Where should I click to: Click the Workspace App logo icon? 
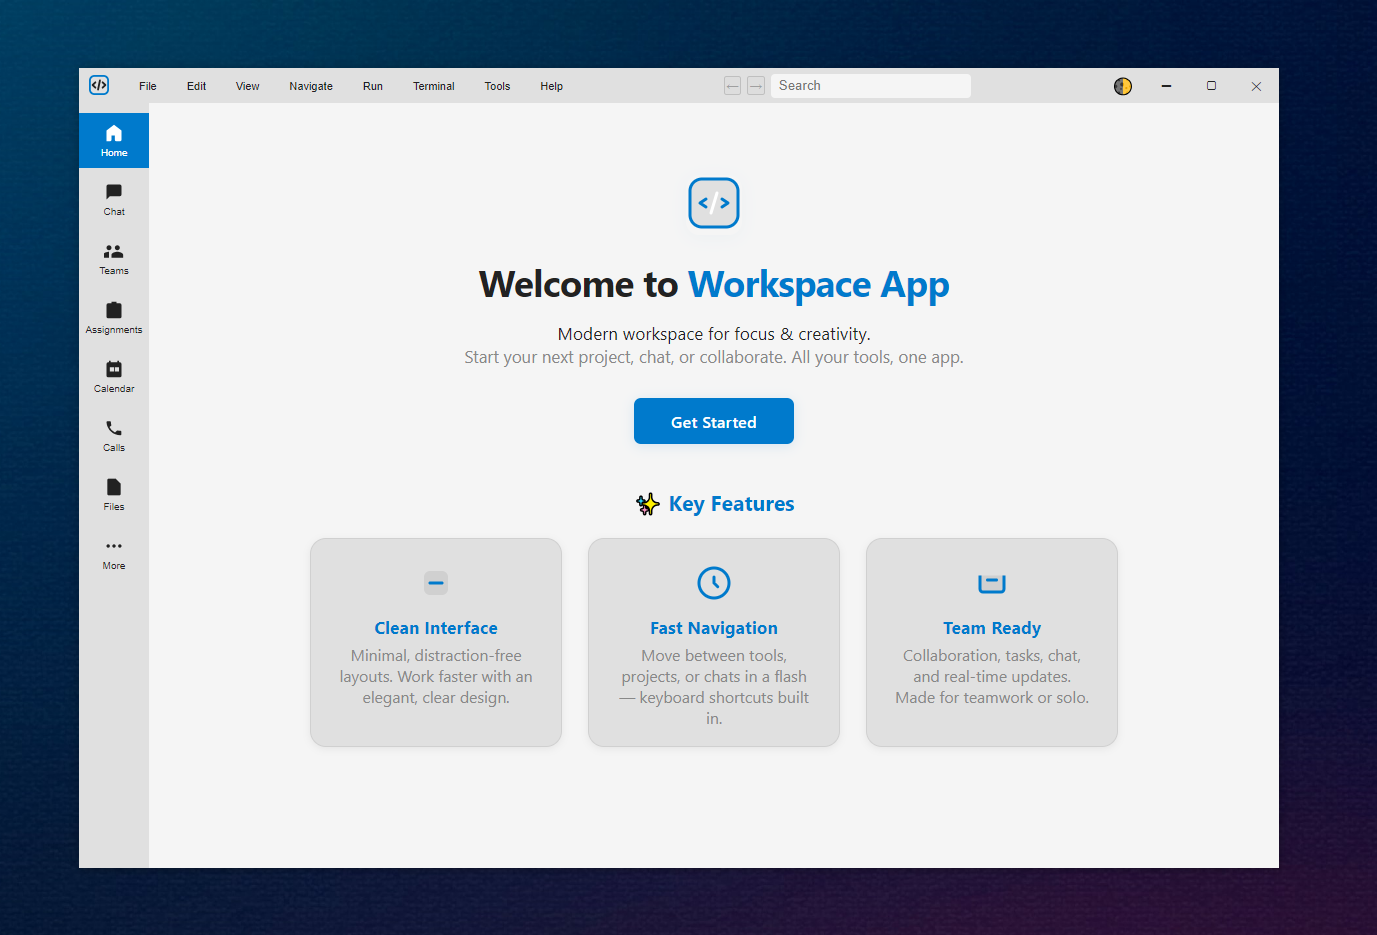pyautogui.click(x=98, y=85)
